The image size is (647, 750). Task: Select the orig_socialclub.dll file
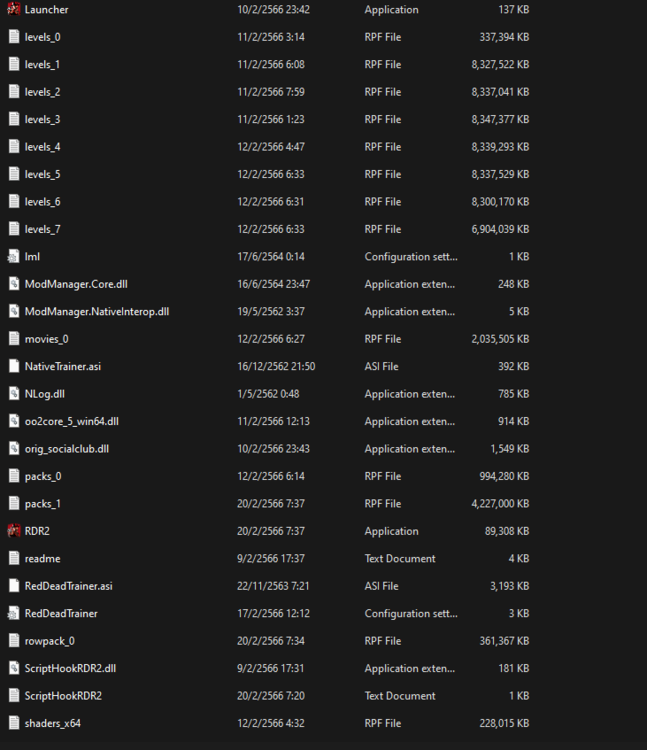(x=66, y=449)
